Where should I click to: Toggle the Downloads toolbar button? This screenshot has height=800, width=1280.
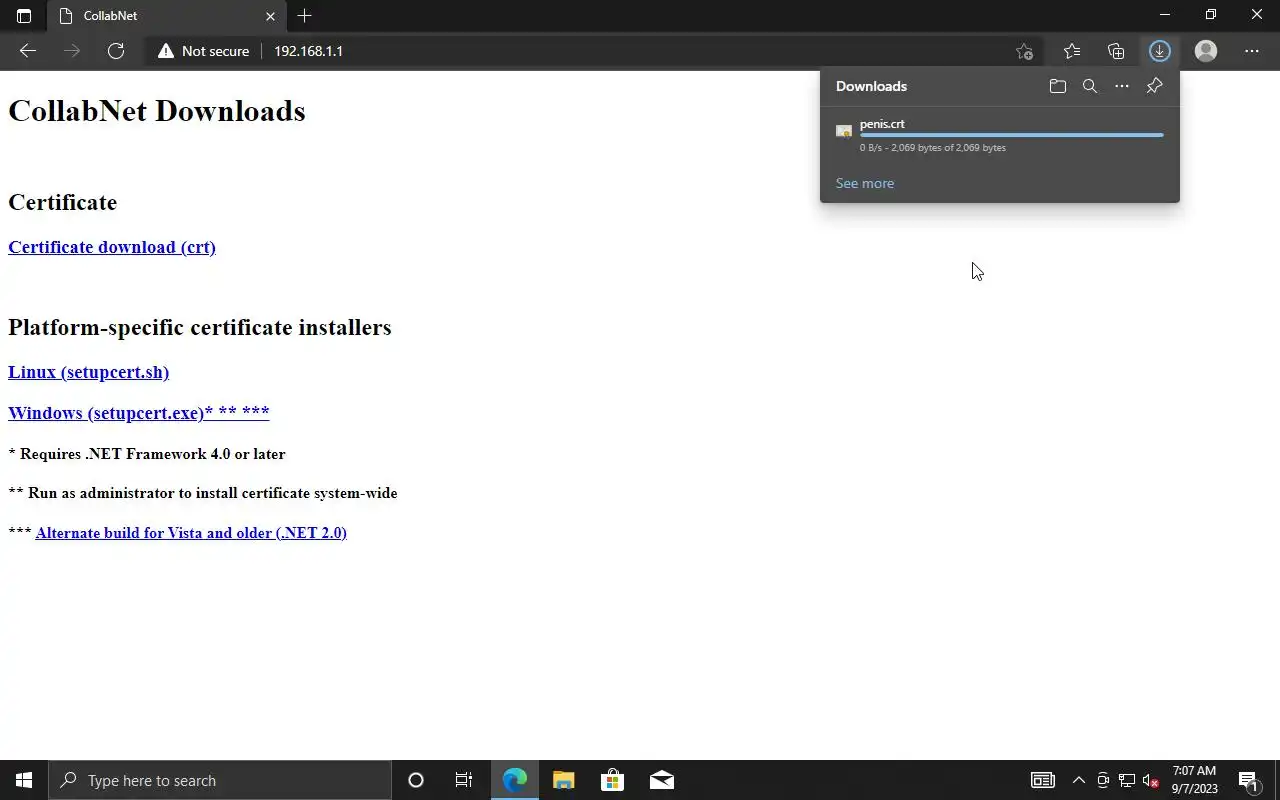point(1160,51)
